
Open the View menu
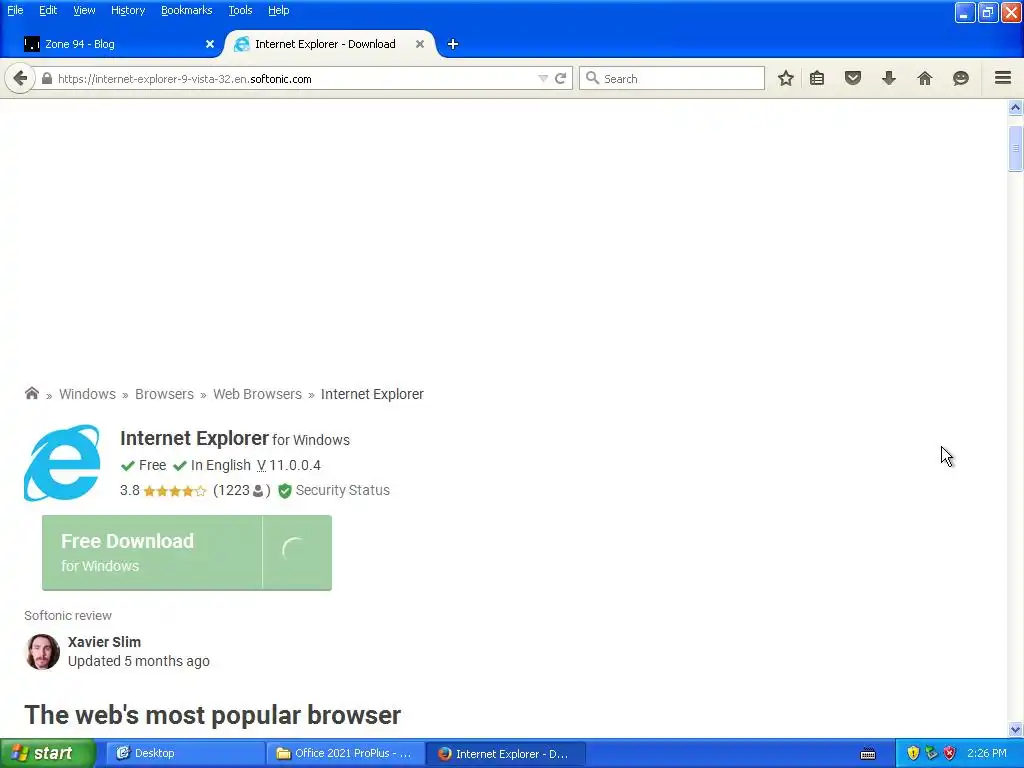(84, 10)
